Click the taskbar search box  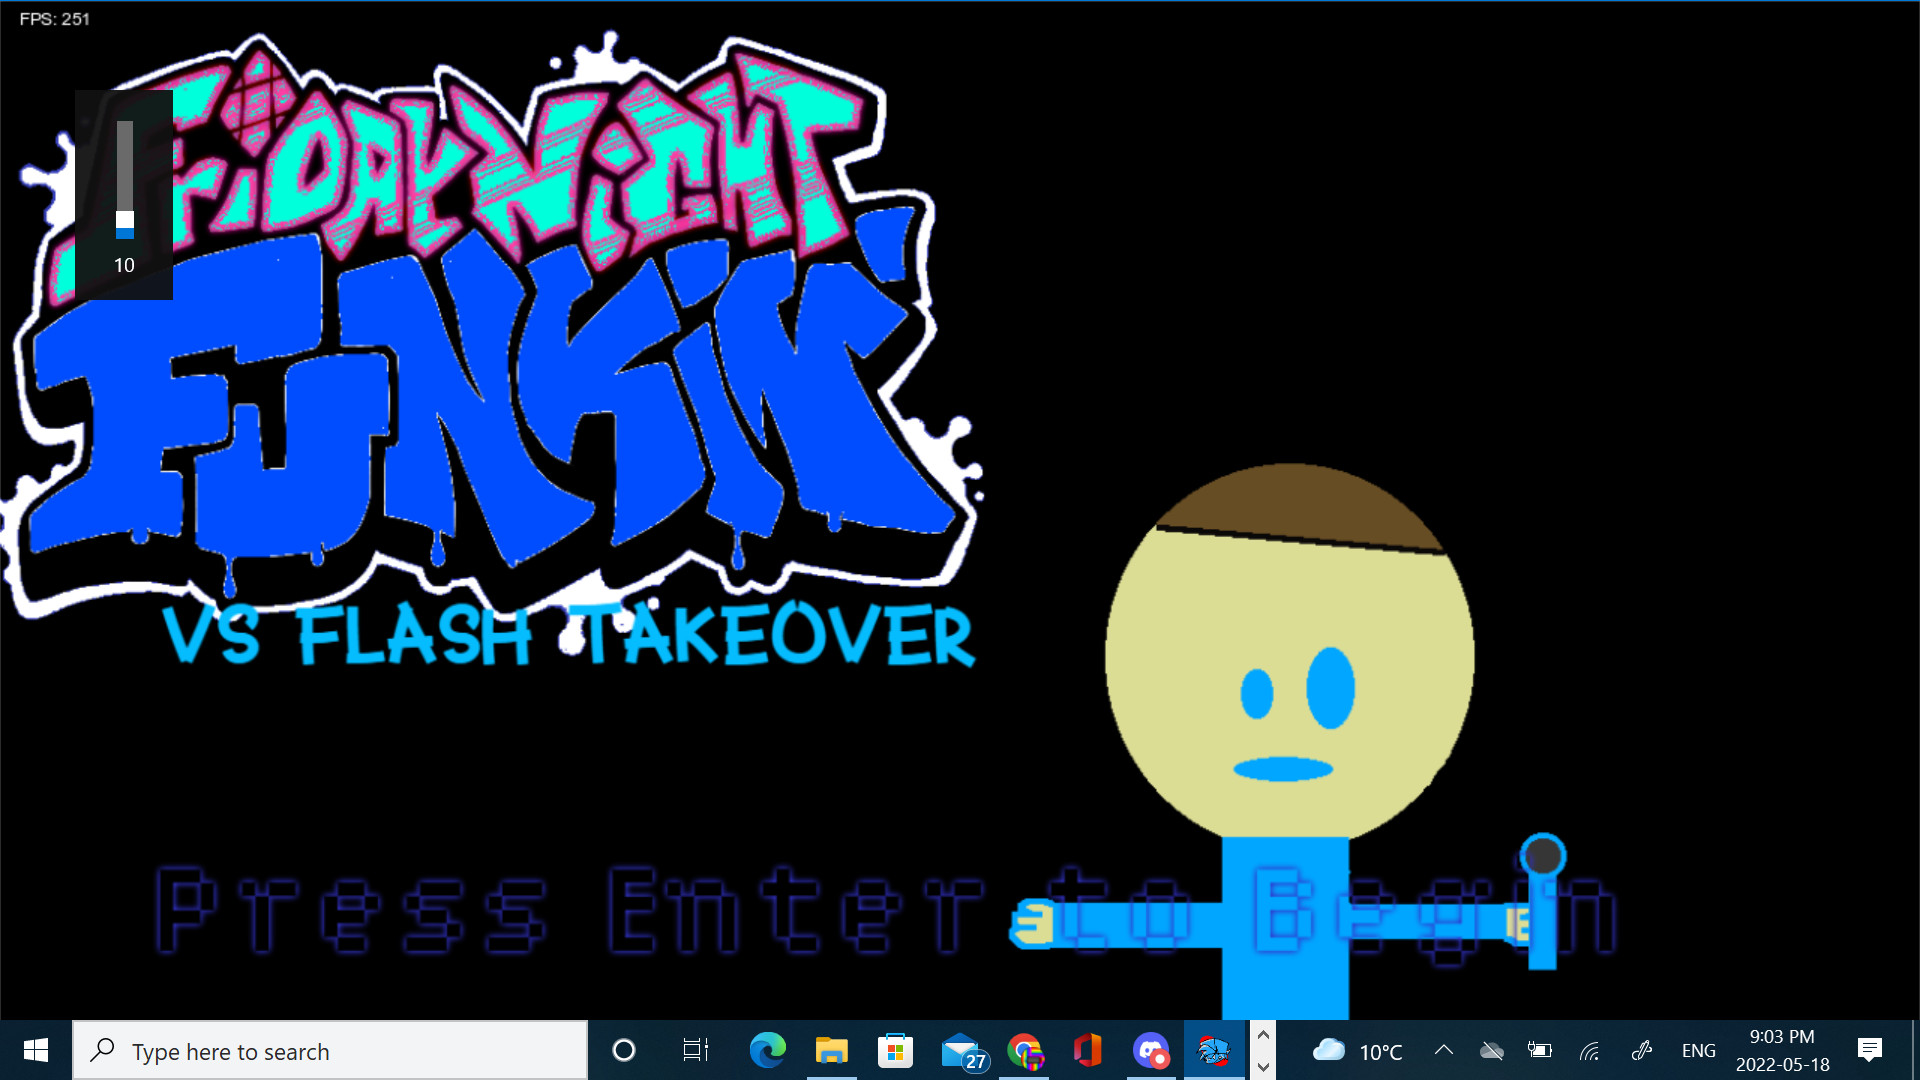point(330,1050)
